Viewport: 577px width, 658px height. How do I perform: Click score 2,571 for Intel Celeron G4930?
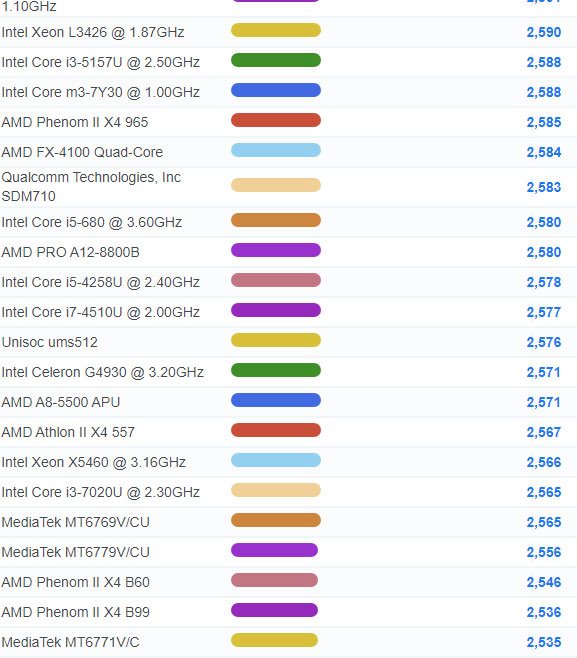pyautogui.click(x=544, y=373)
